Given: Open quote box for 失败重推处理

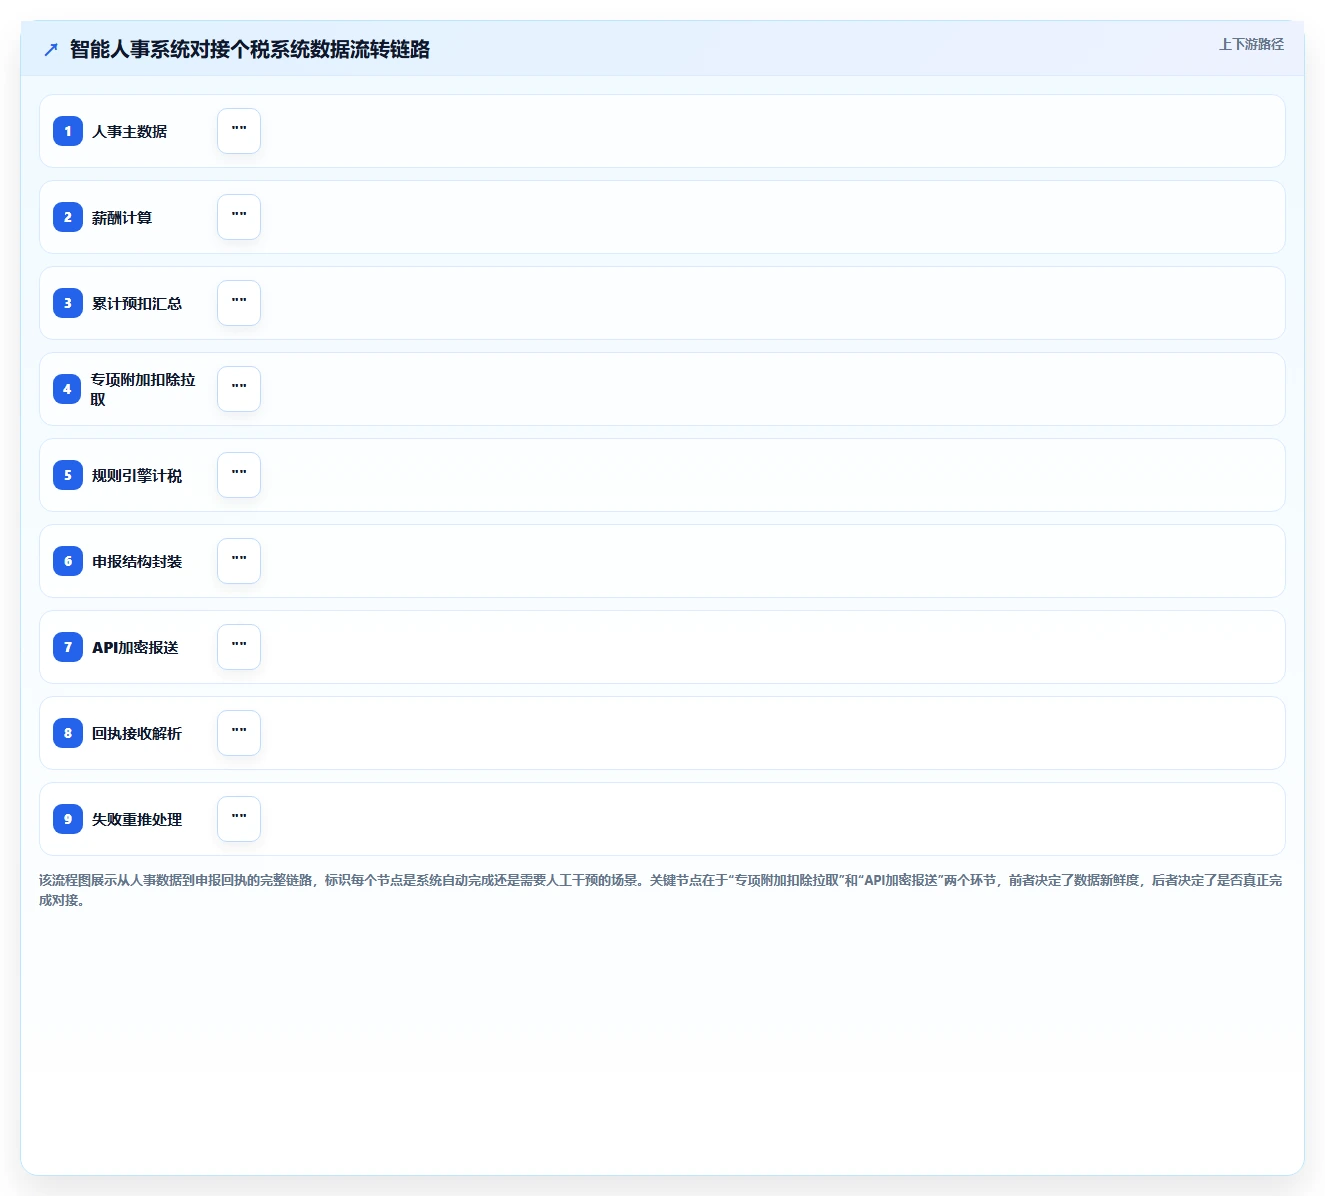Looking at the screenshot, I should pos(239,819).
